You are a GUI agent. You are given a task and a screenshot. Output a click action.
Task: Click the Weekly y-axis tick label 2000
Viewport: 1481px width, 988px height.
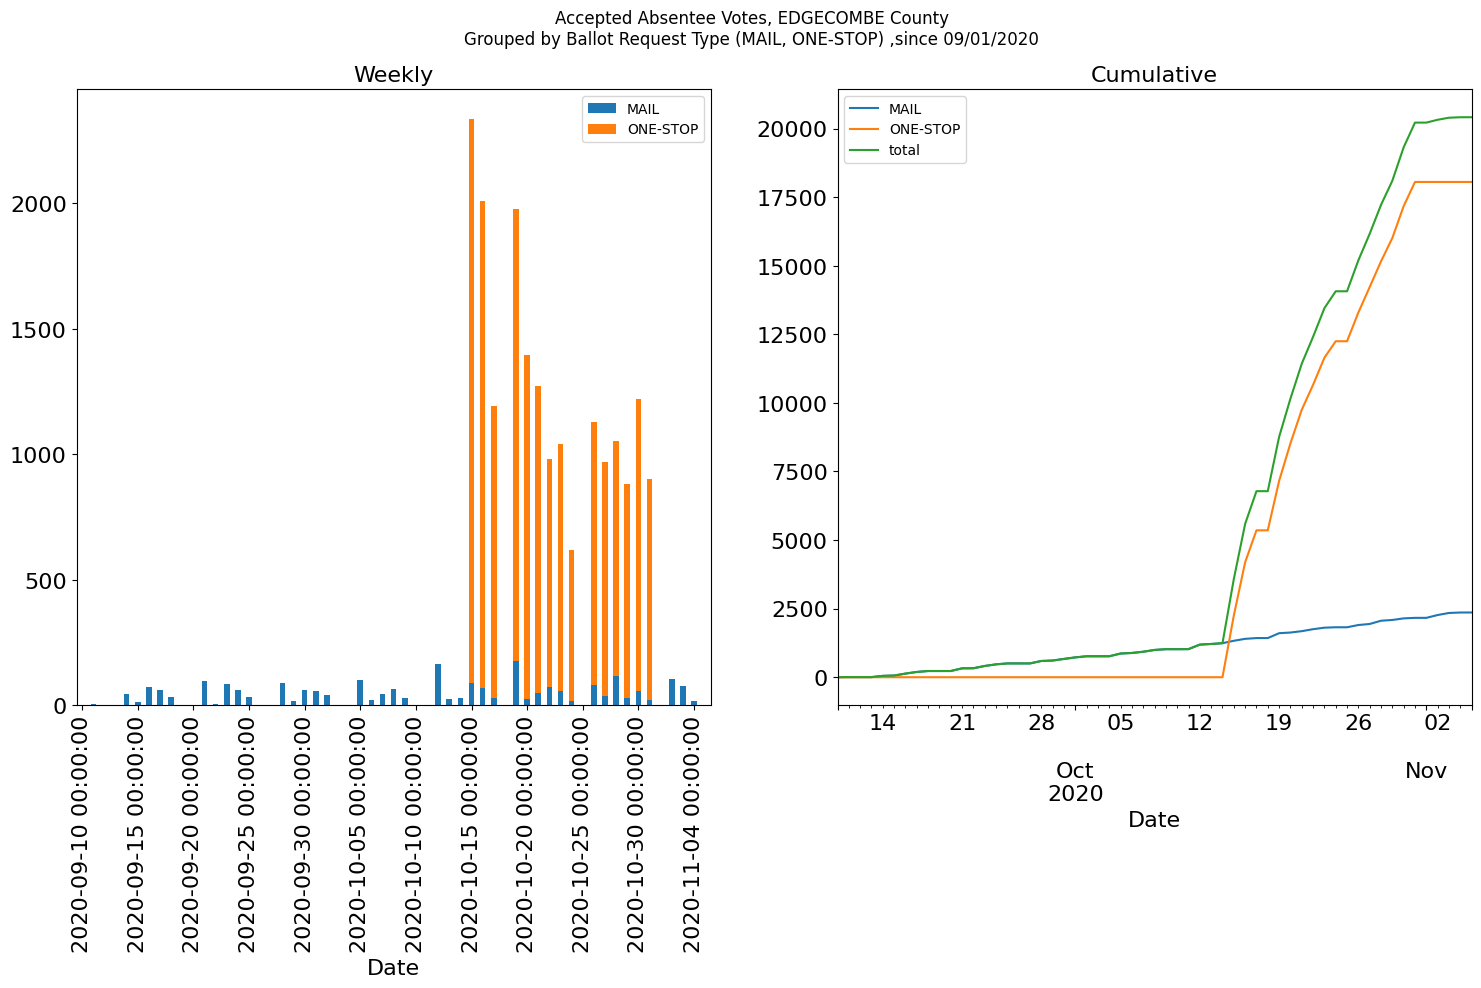click(38, 204)
